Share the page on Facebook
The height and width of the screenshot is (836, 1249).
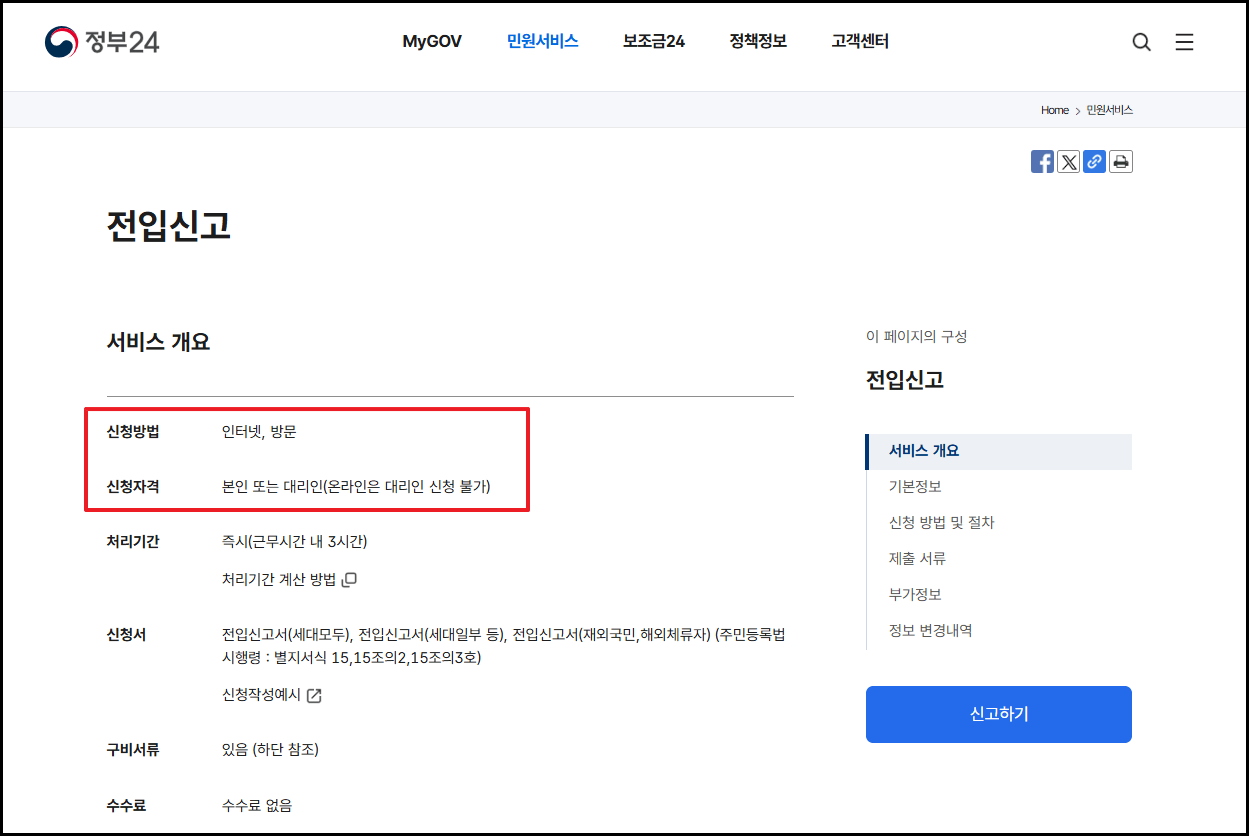[1042, 161]
